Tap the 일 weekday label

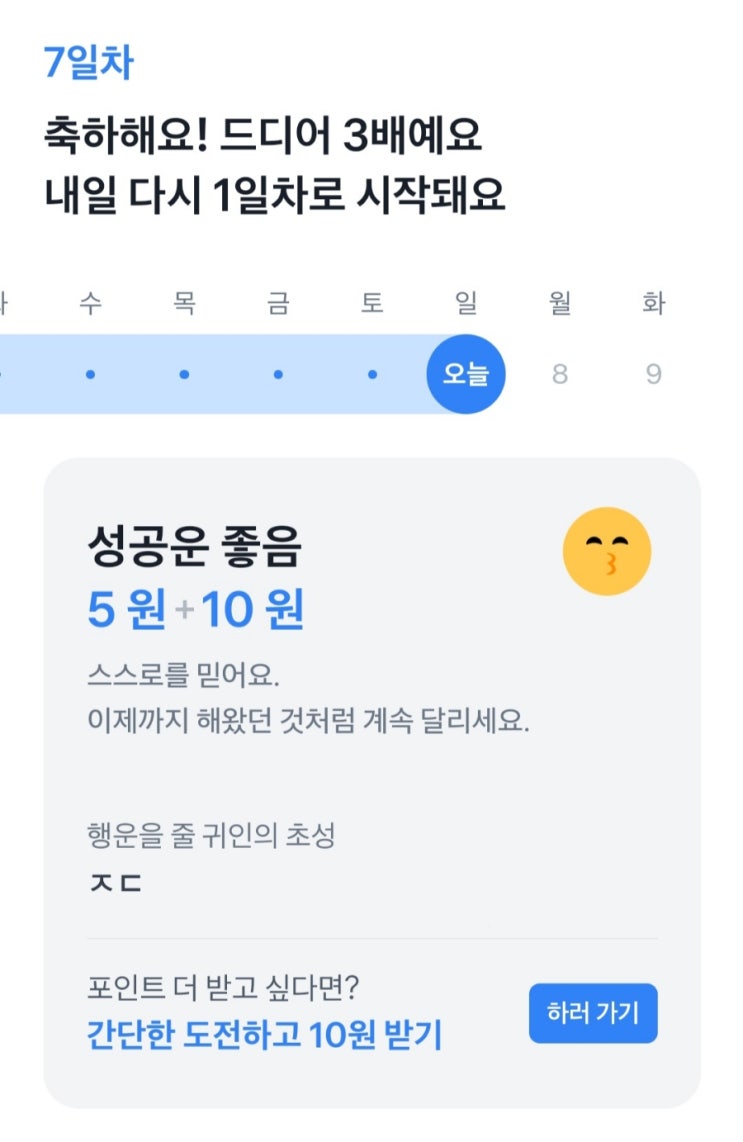[x=466, y=303]
